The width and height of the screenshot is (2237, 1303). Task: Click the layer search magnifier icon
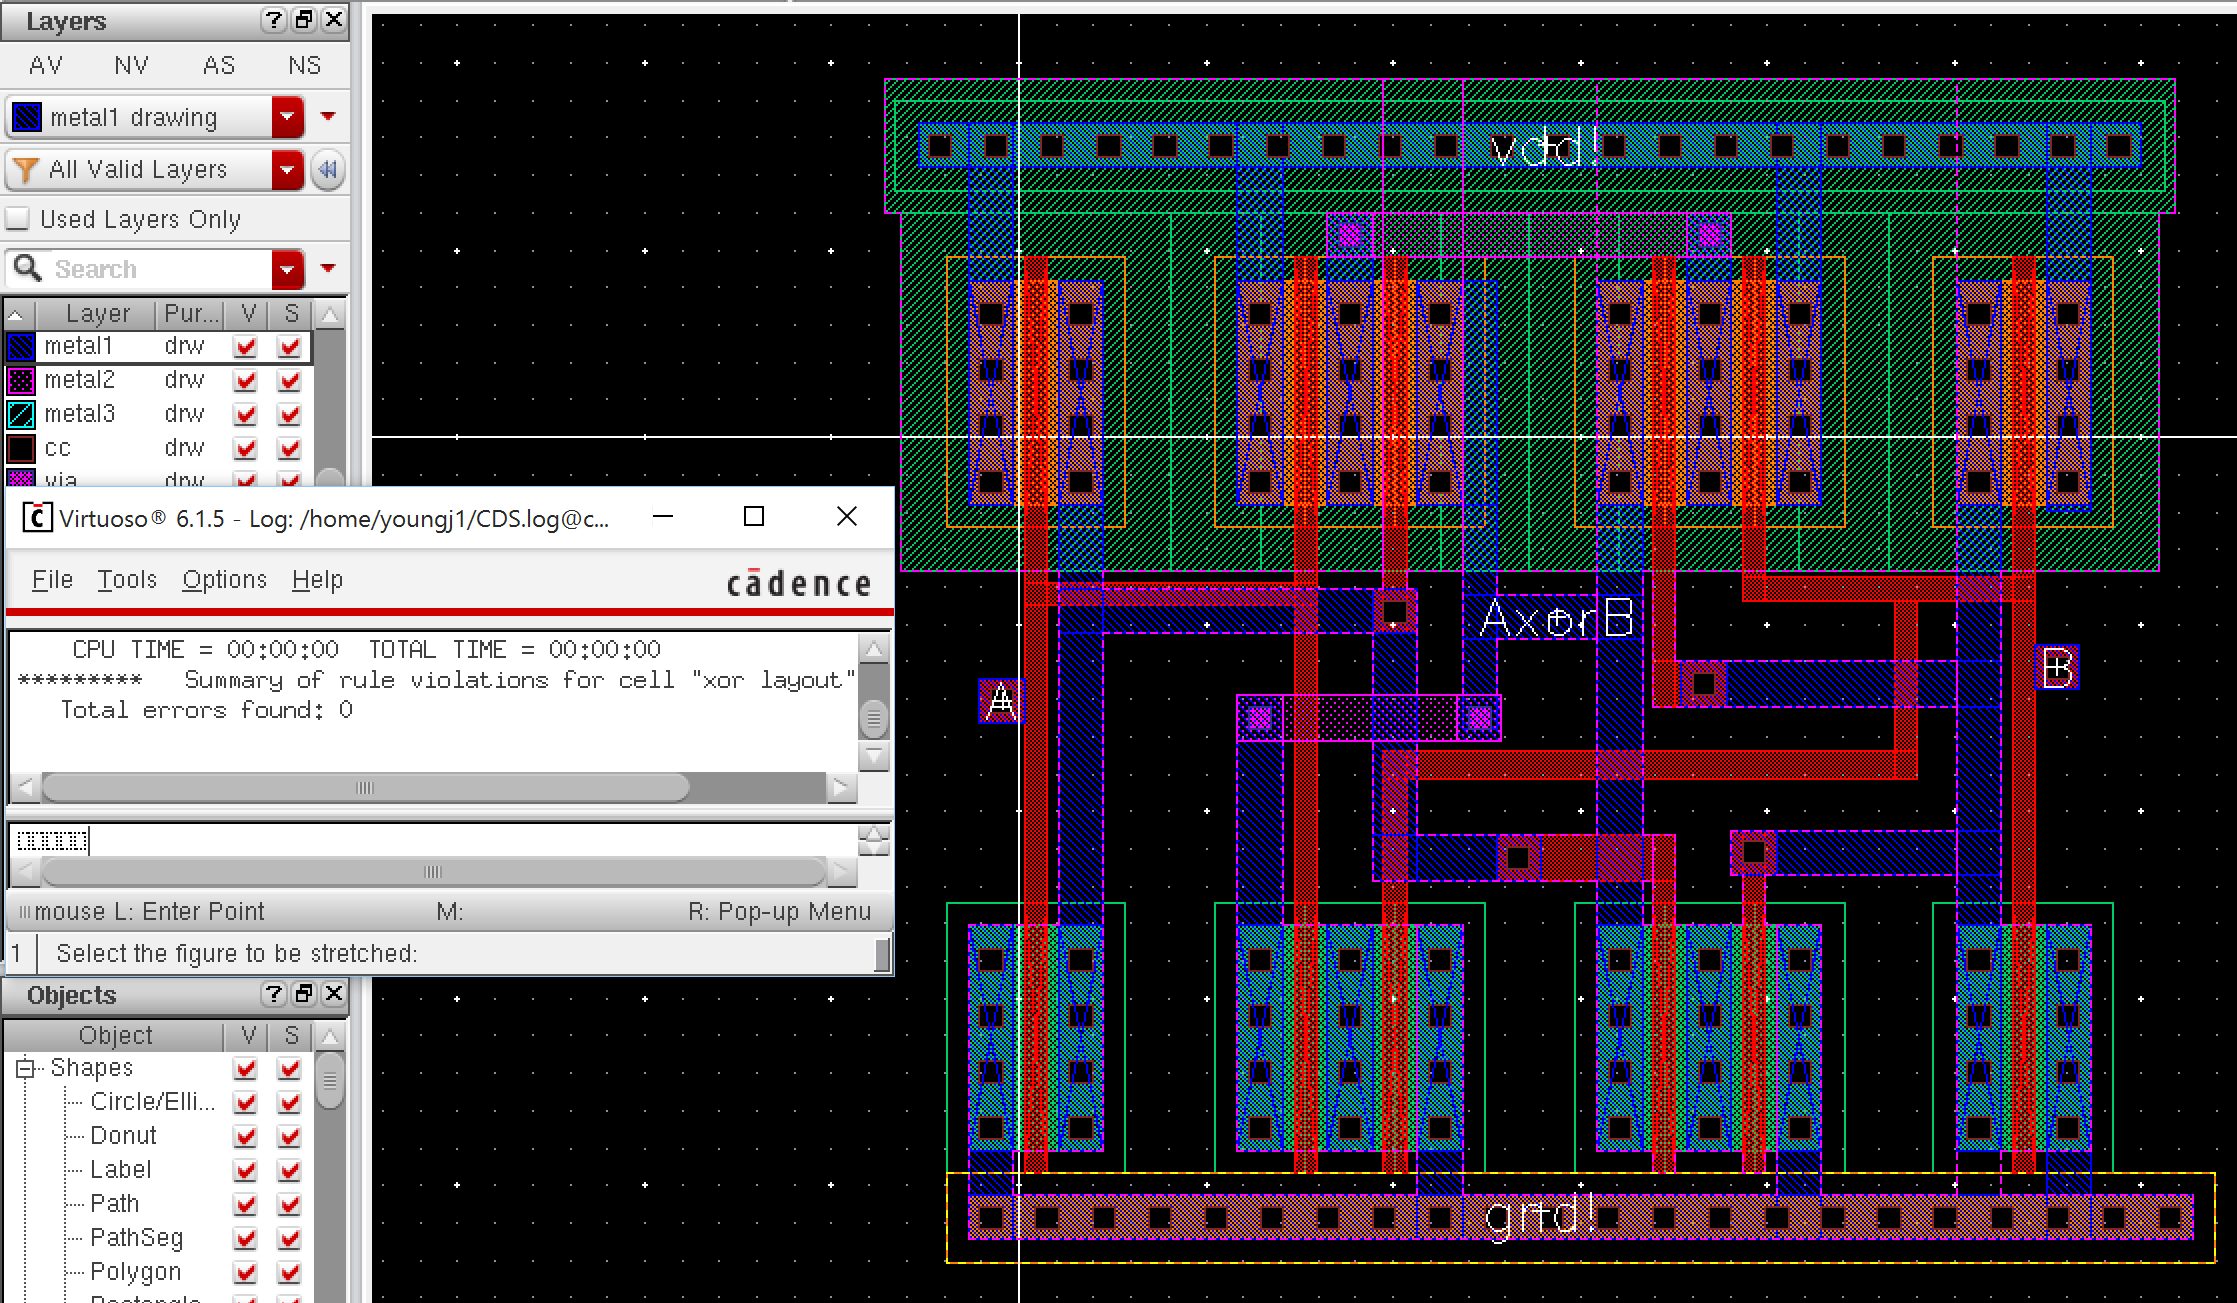click(28, 268)
